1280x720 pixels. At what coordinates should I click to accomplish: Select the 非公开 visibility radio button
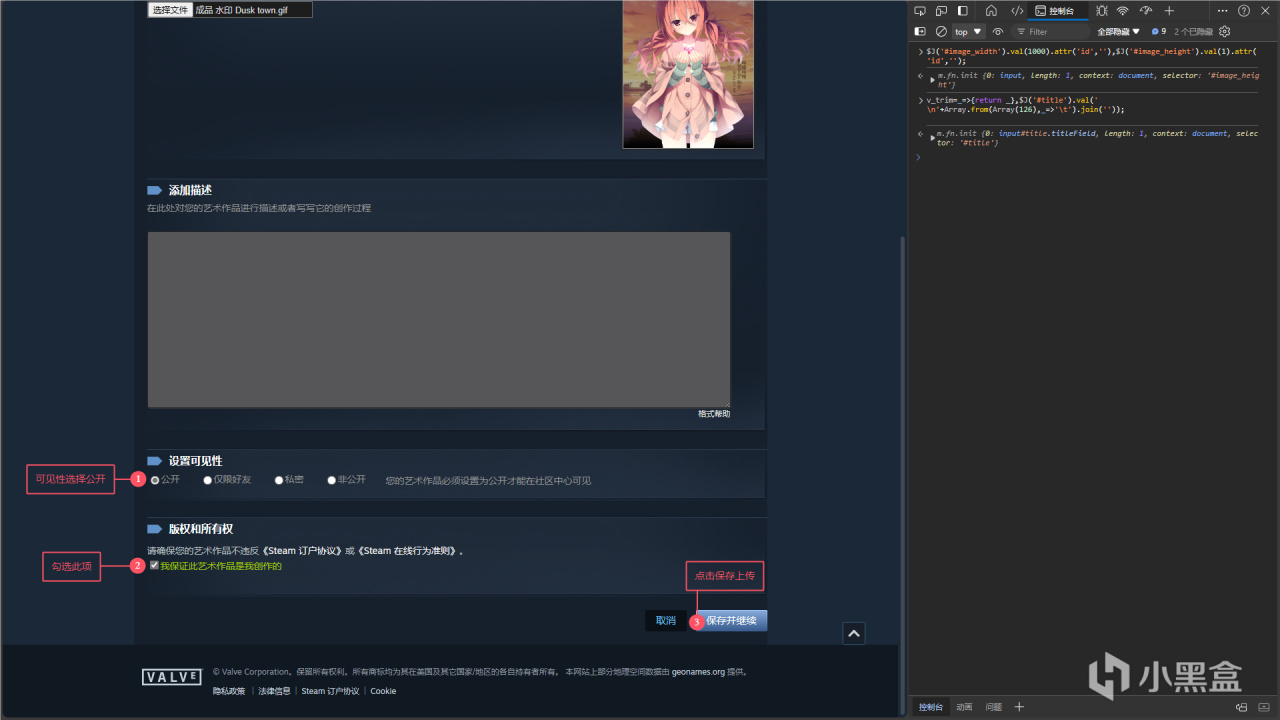point(332,480)
